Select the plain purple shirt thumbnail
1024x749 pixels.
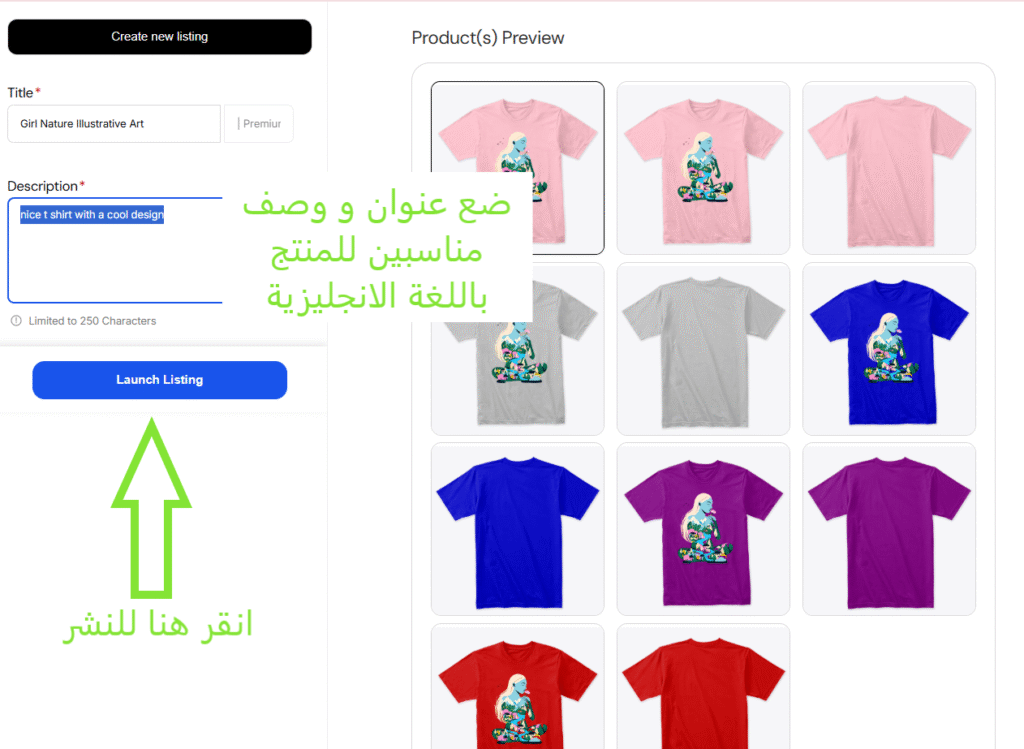point(889,529)
